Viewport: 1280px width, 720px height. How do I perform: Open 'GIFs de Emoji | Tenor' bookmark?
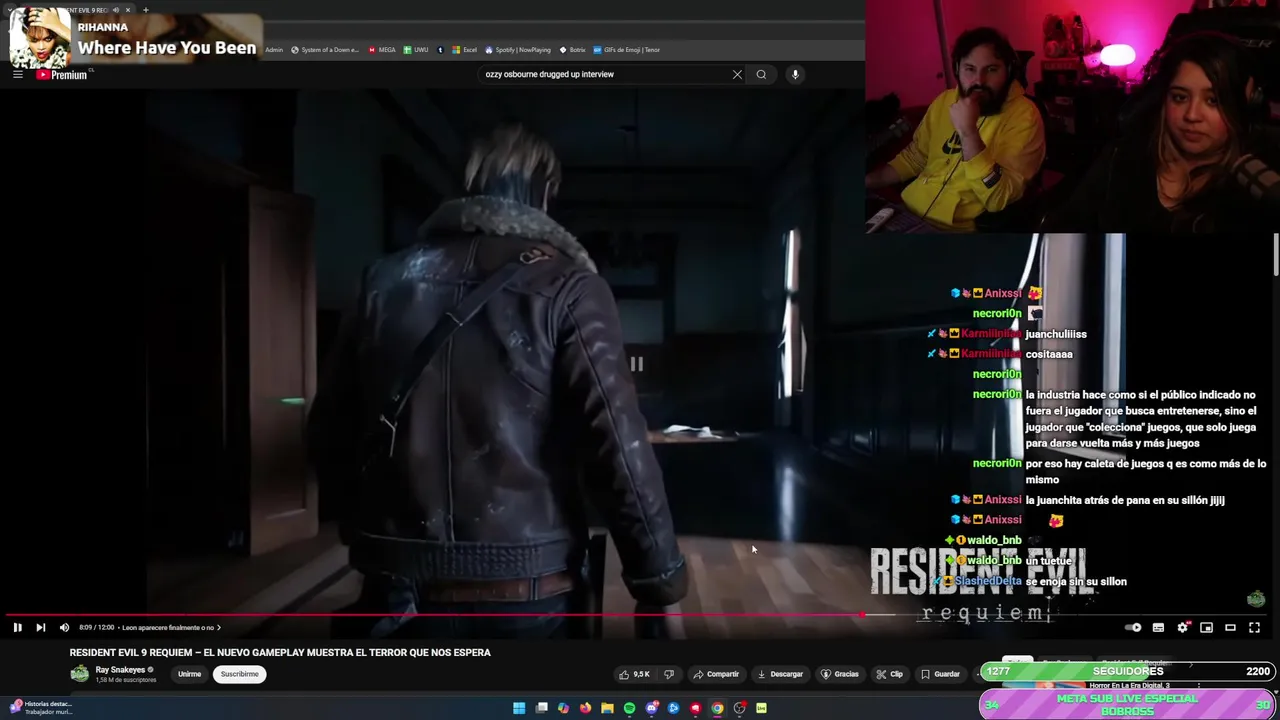point(626,49)
